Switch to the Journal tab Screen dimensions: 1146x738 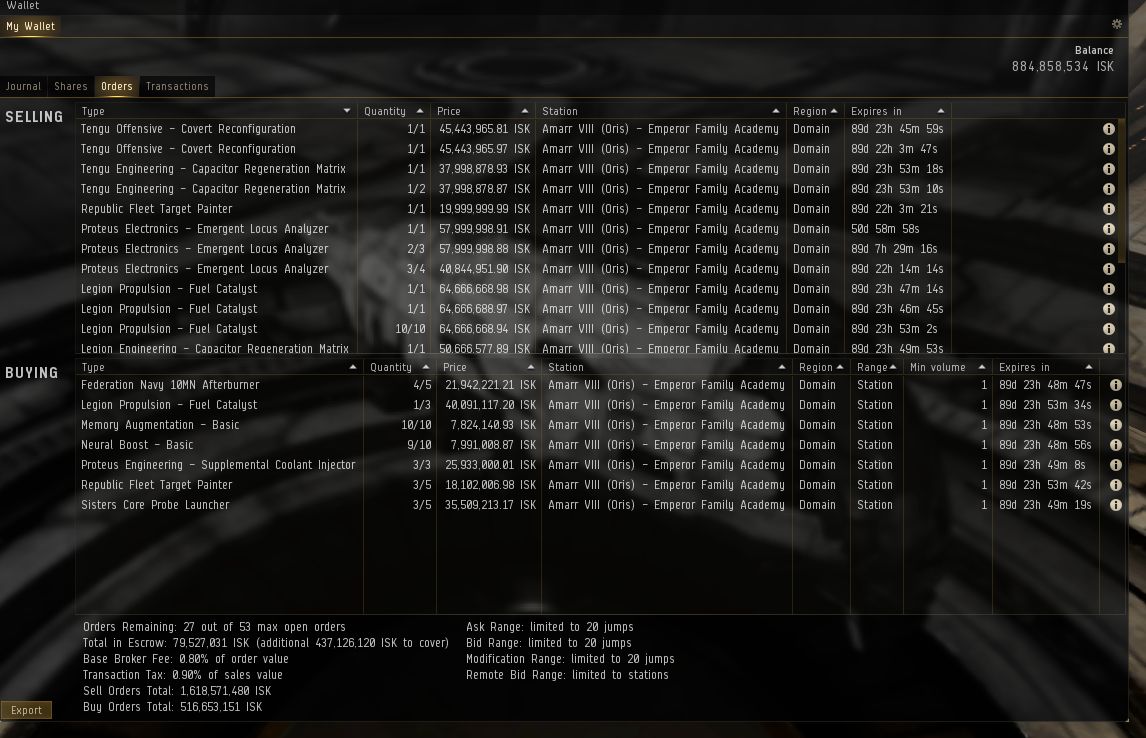pyautogui.click(x=24, y=86)
